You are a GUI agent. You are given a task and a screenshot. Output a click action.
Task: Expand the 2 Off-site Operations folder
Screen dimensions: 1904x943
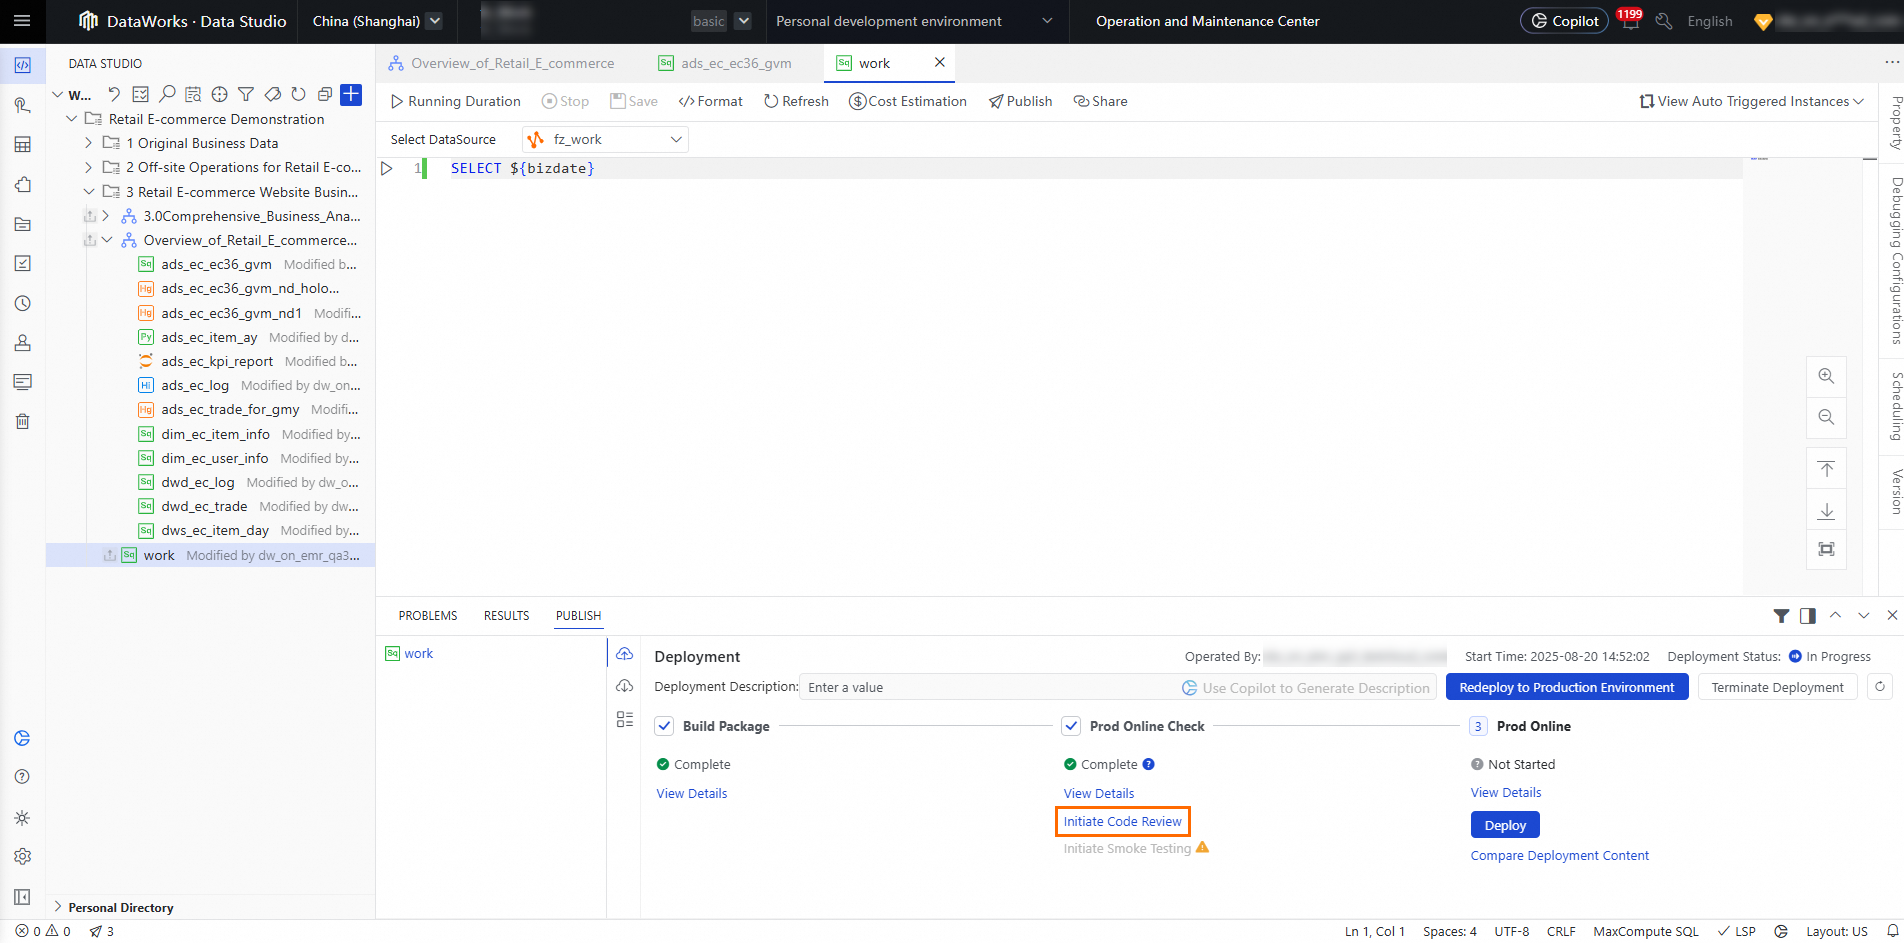tap(88, 167)
